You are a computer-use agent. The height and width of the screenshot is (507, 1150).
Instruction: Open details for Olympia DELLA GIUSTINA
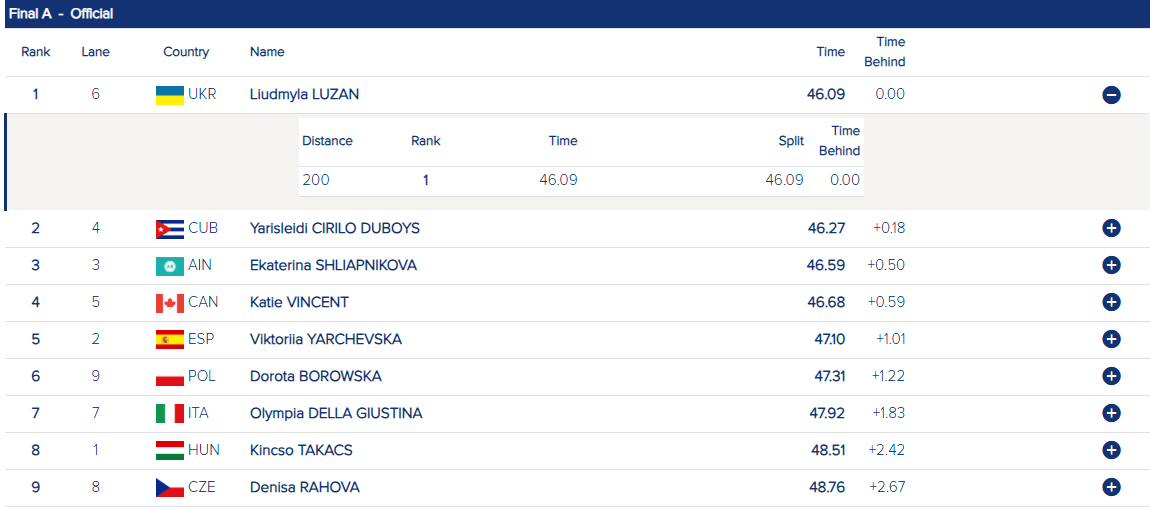[1111, 413]
